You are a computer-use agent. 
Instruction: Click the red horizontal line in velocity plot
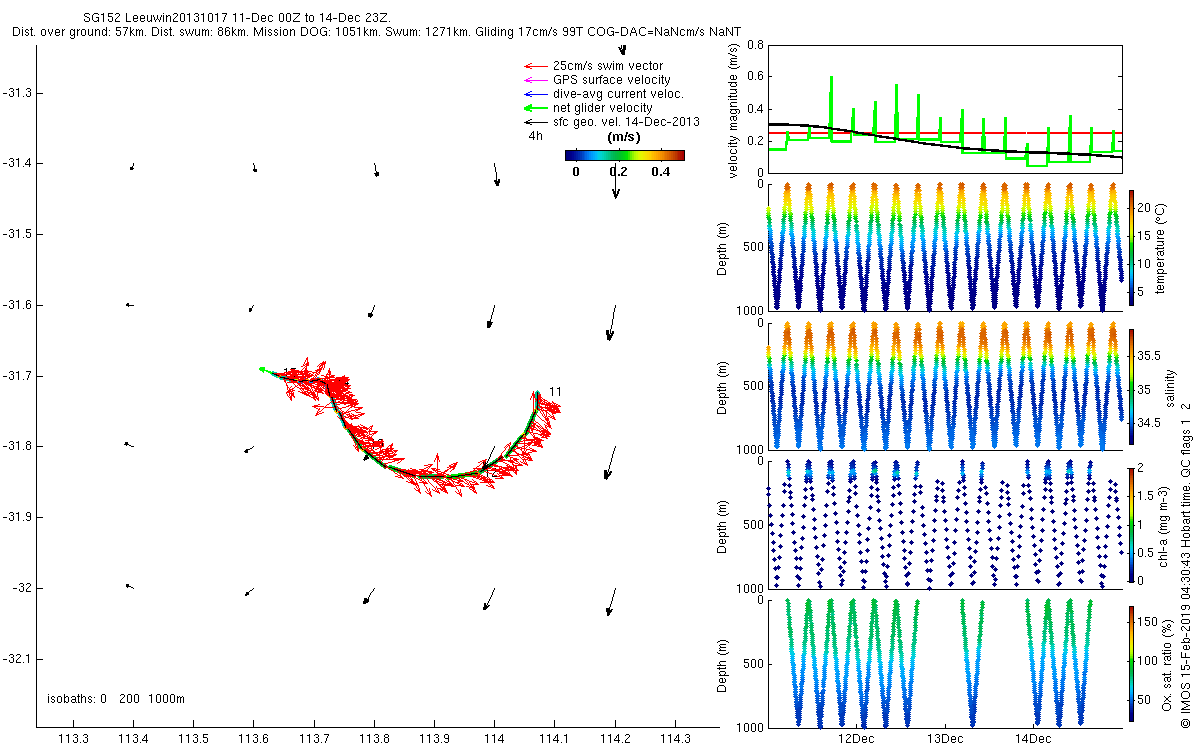click(944, 132)
